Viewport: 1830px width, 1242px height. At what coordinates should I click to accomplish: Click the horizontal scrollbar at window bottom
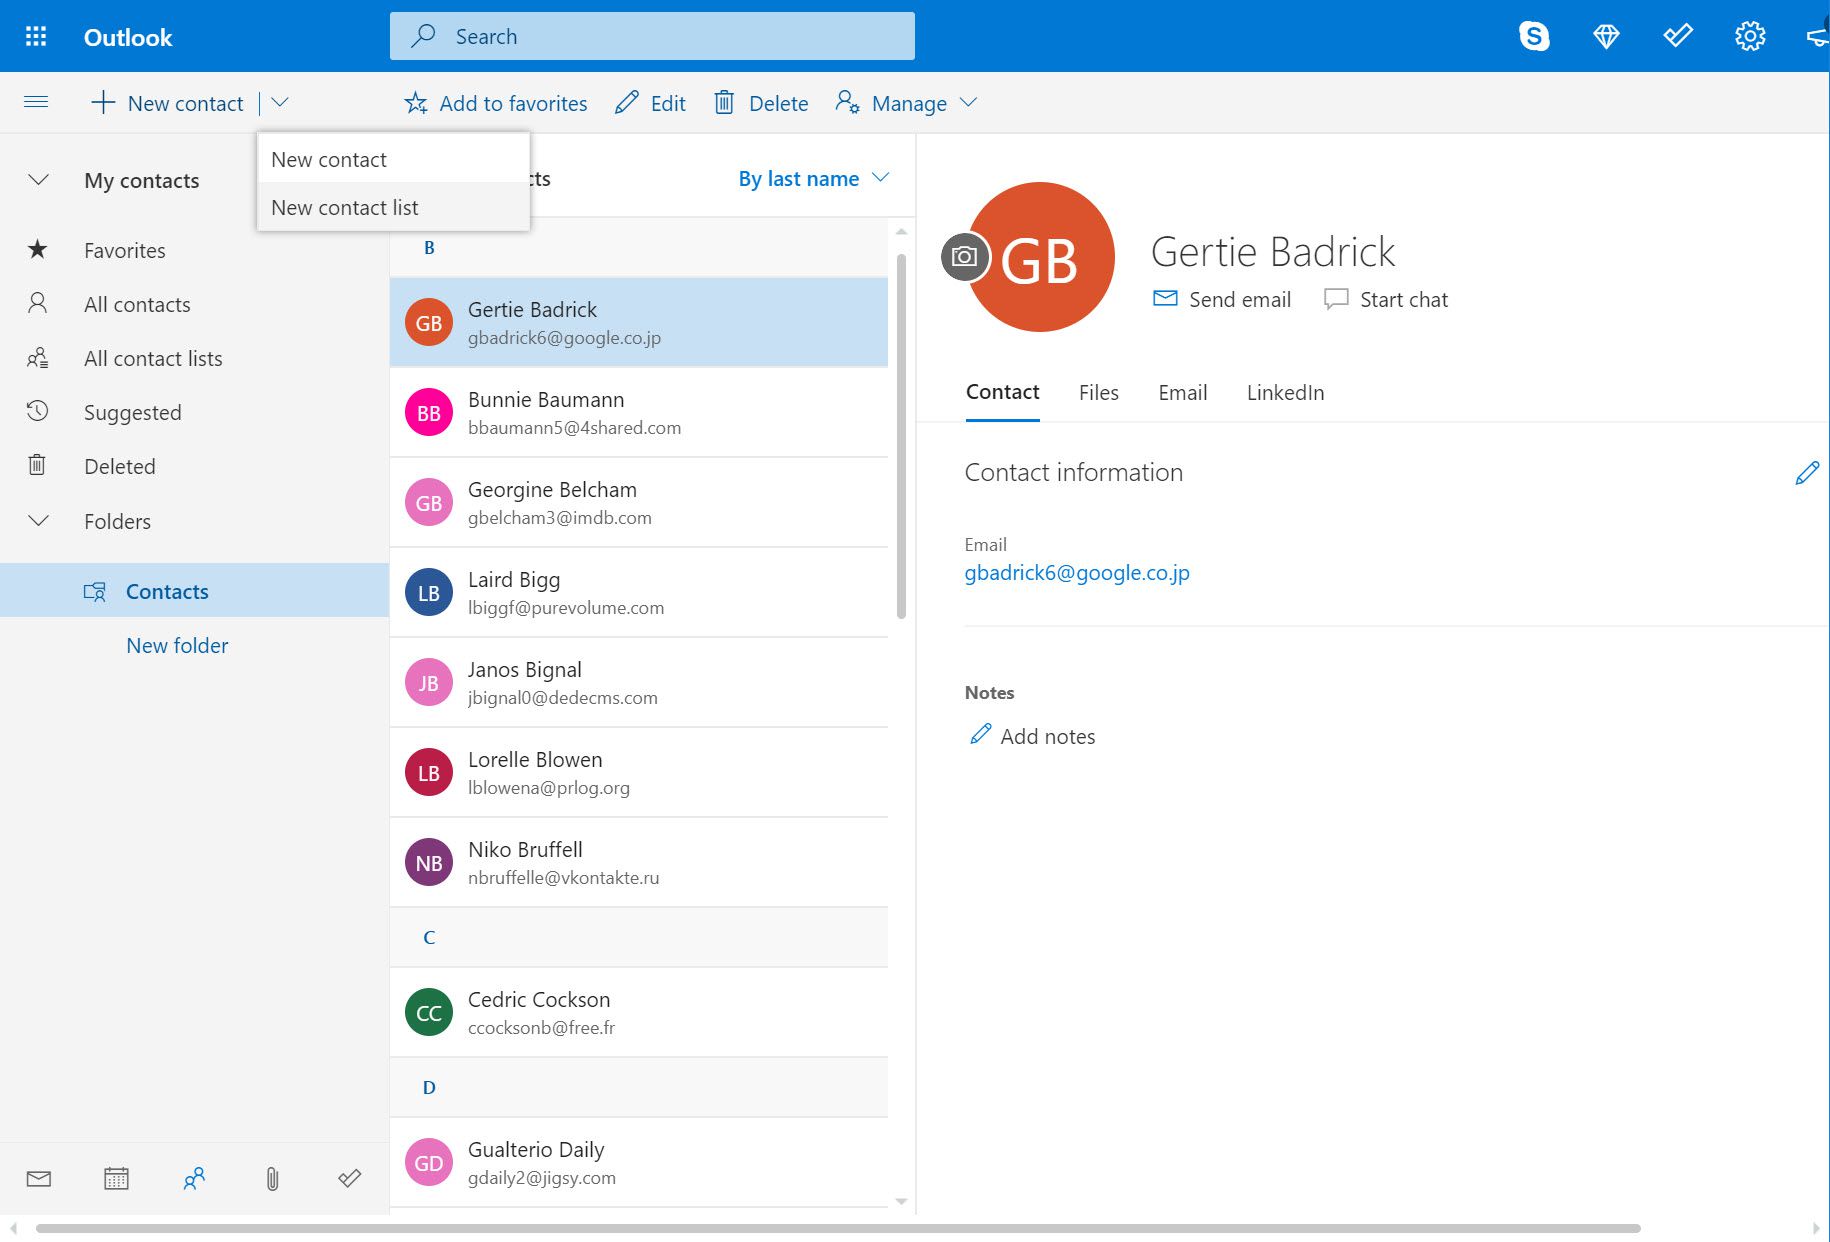point(838,1228)
